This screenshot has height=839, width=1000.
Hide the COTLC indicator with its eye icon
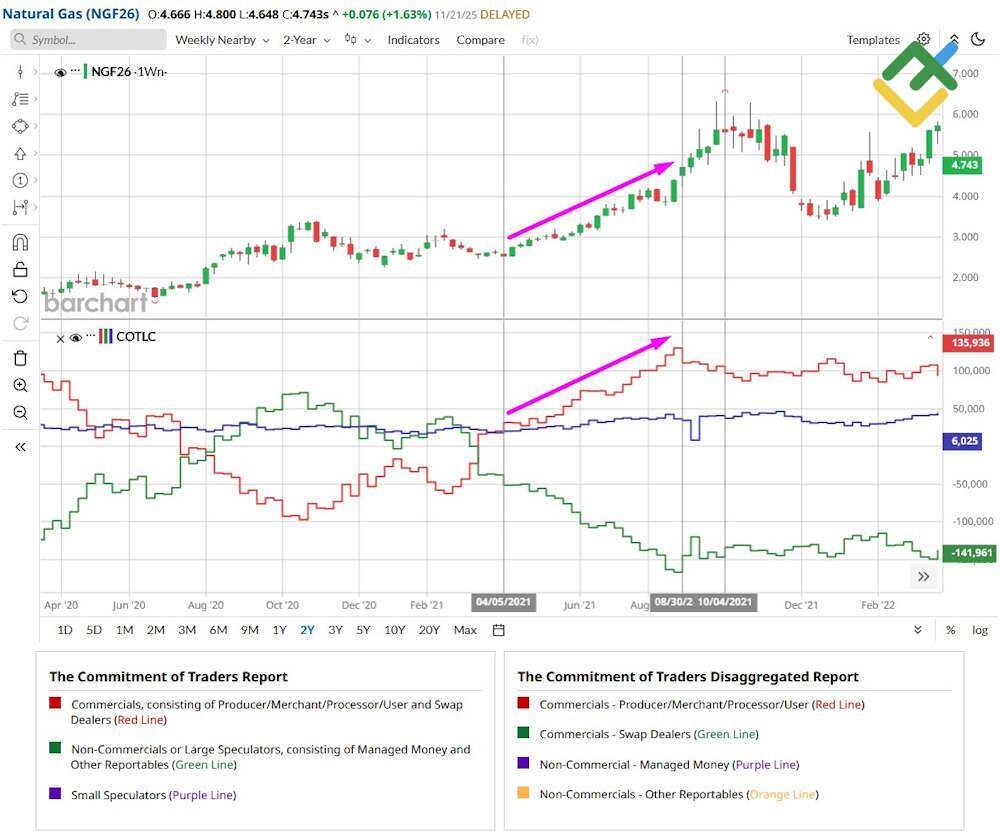click(76, 337)
